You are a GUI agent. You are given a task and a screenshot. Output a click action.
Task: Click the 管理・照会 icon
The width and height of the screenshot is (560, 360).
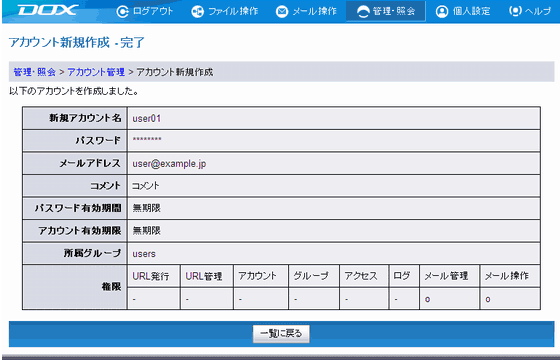[x=363, y=11]
